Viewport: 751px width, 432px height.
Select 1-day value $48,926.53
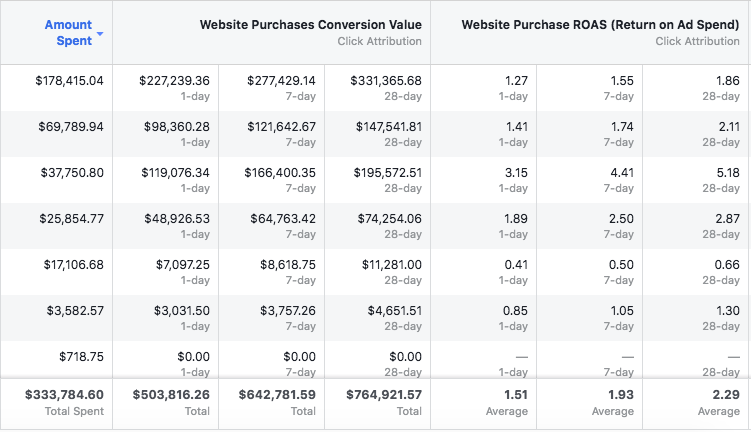(177, 218)
